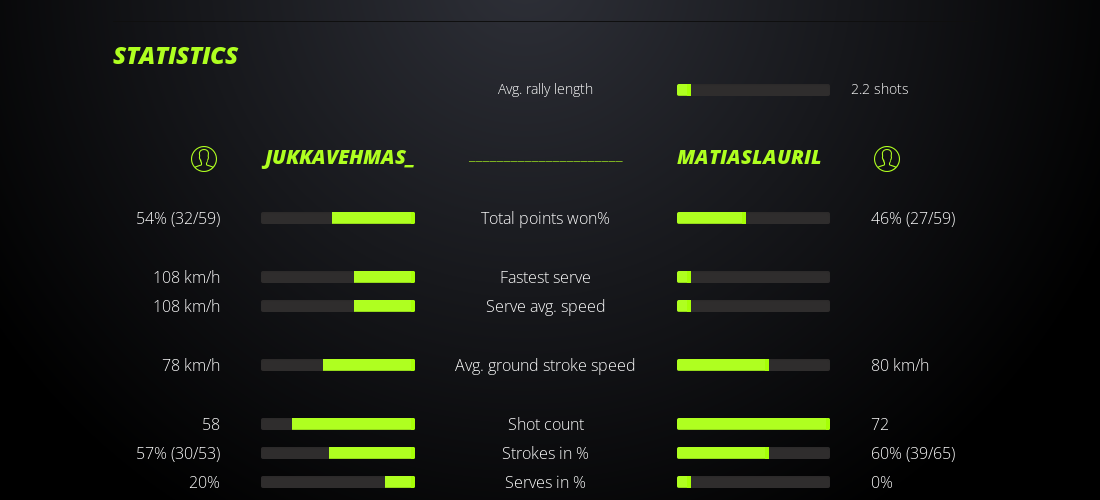This screenshot has height=500, width=1100.
Task: Click Matiaslauril Fastest serve bar
Action: pyautogui.click(x=753, y=277)
